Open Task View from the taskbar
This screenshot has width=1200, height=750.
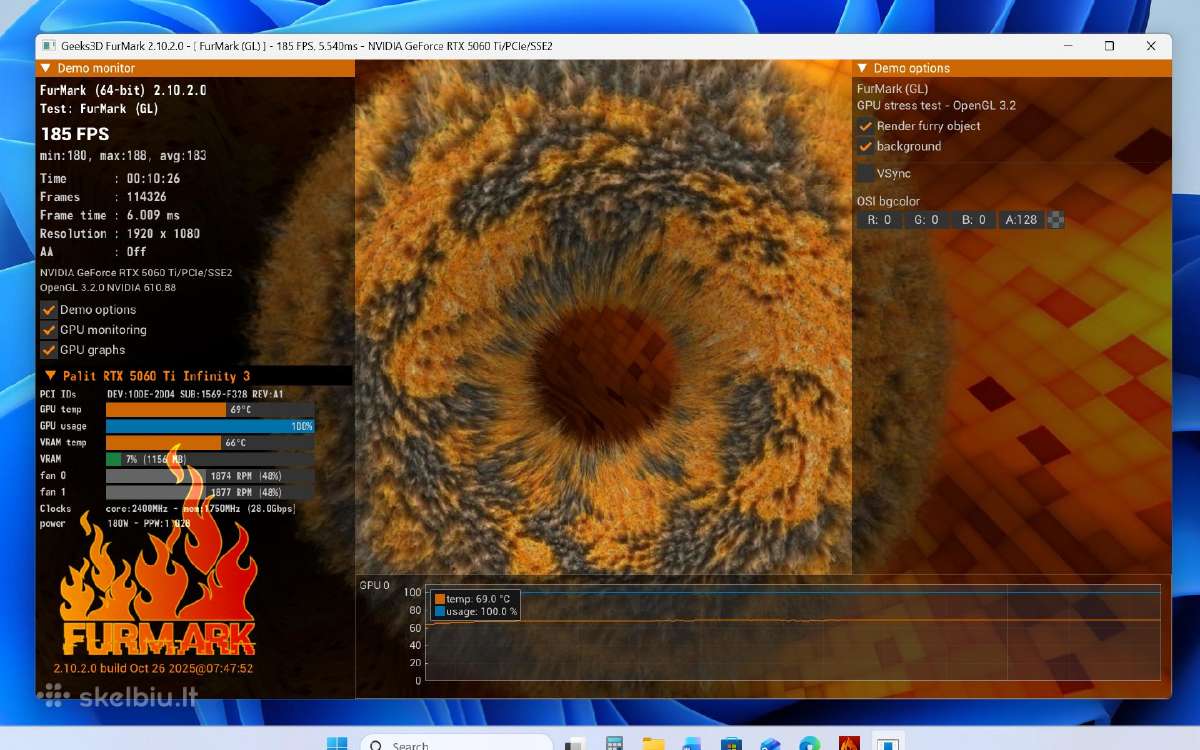pyautogui.click(x=575, y=744)
